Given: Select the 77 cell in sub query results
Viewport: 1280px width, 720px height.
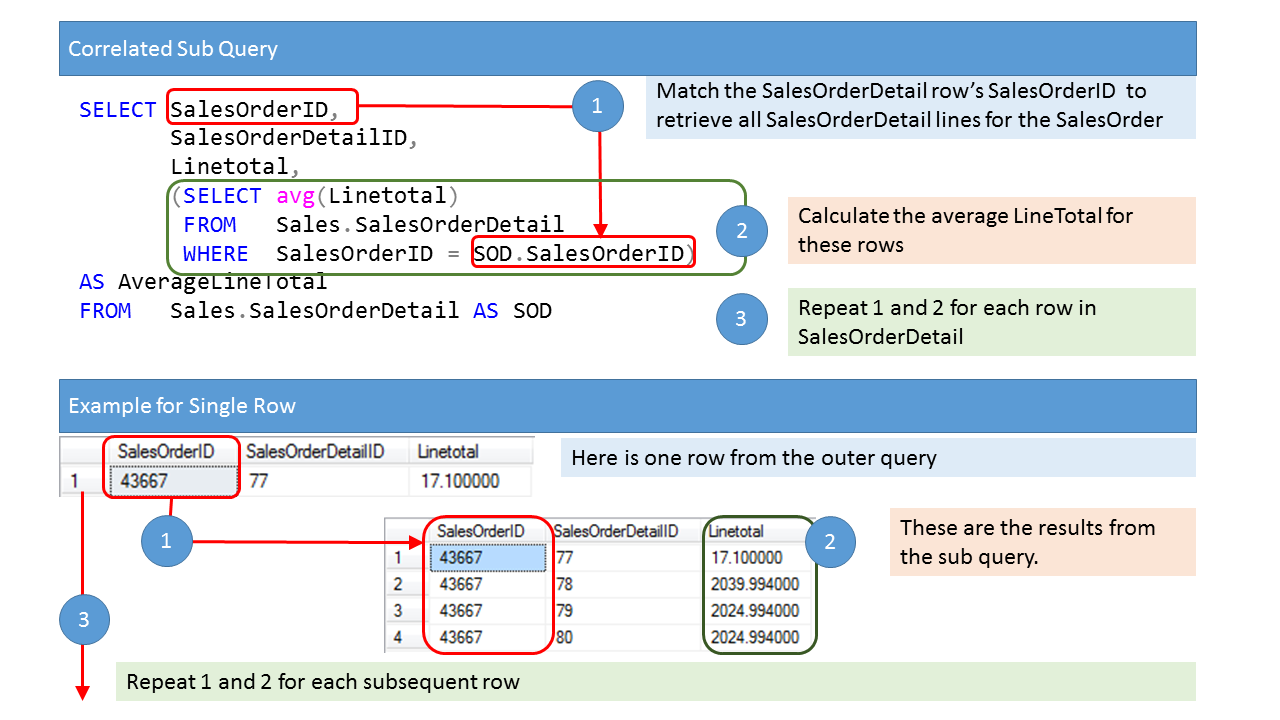Looking at the screenshot, I should point(626,557).
